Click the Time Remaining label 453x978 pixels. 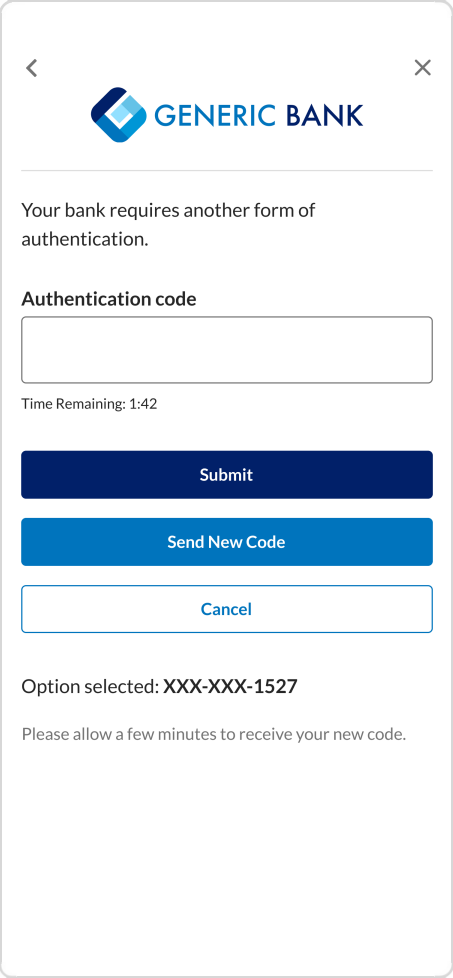(74, 404)
